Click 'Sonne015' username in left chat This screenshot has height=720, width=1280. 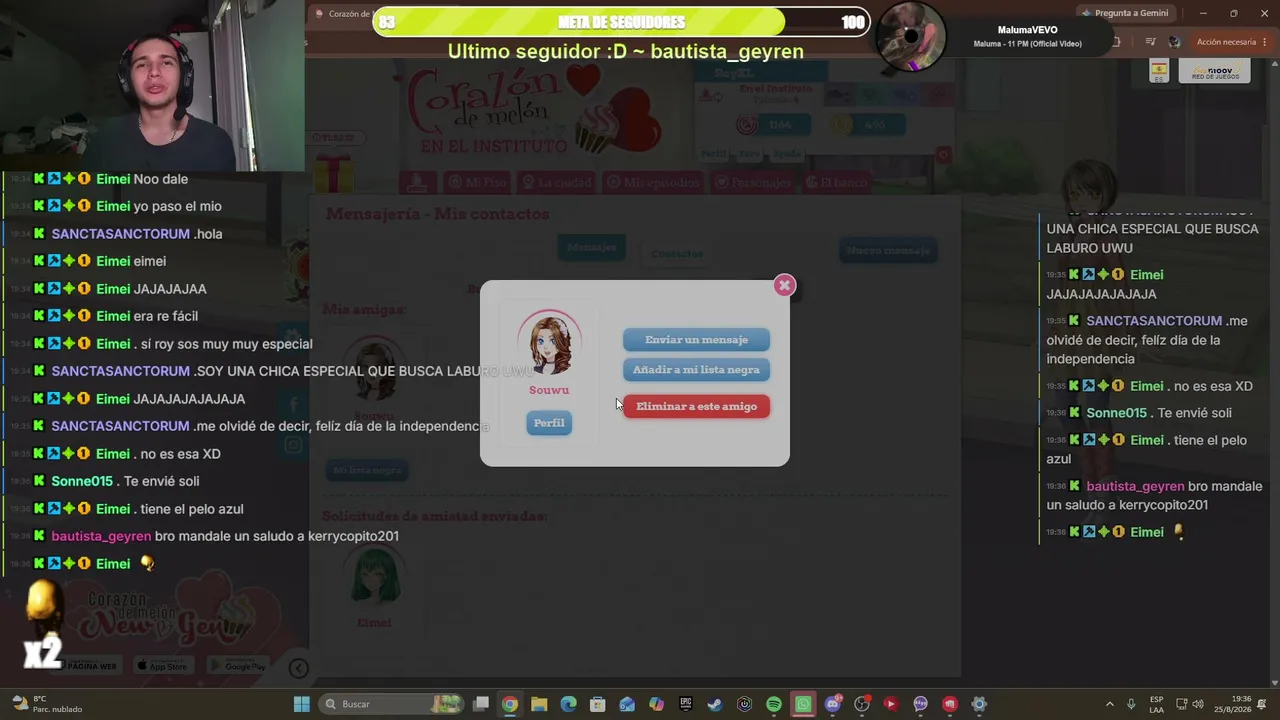(82, 481)
